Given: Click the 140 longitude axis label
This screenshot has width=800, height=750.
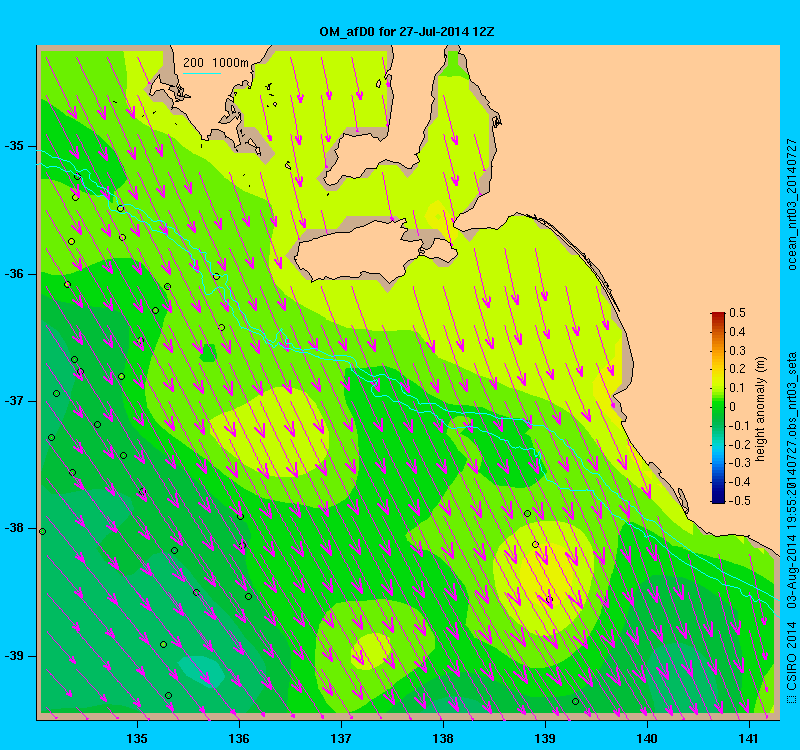Looking at the screenshot, I should pyautogui.click(x=647, y=739).
